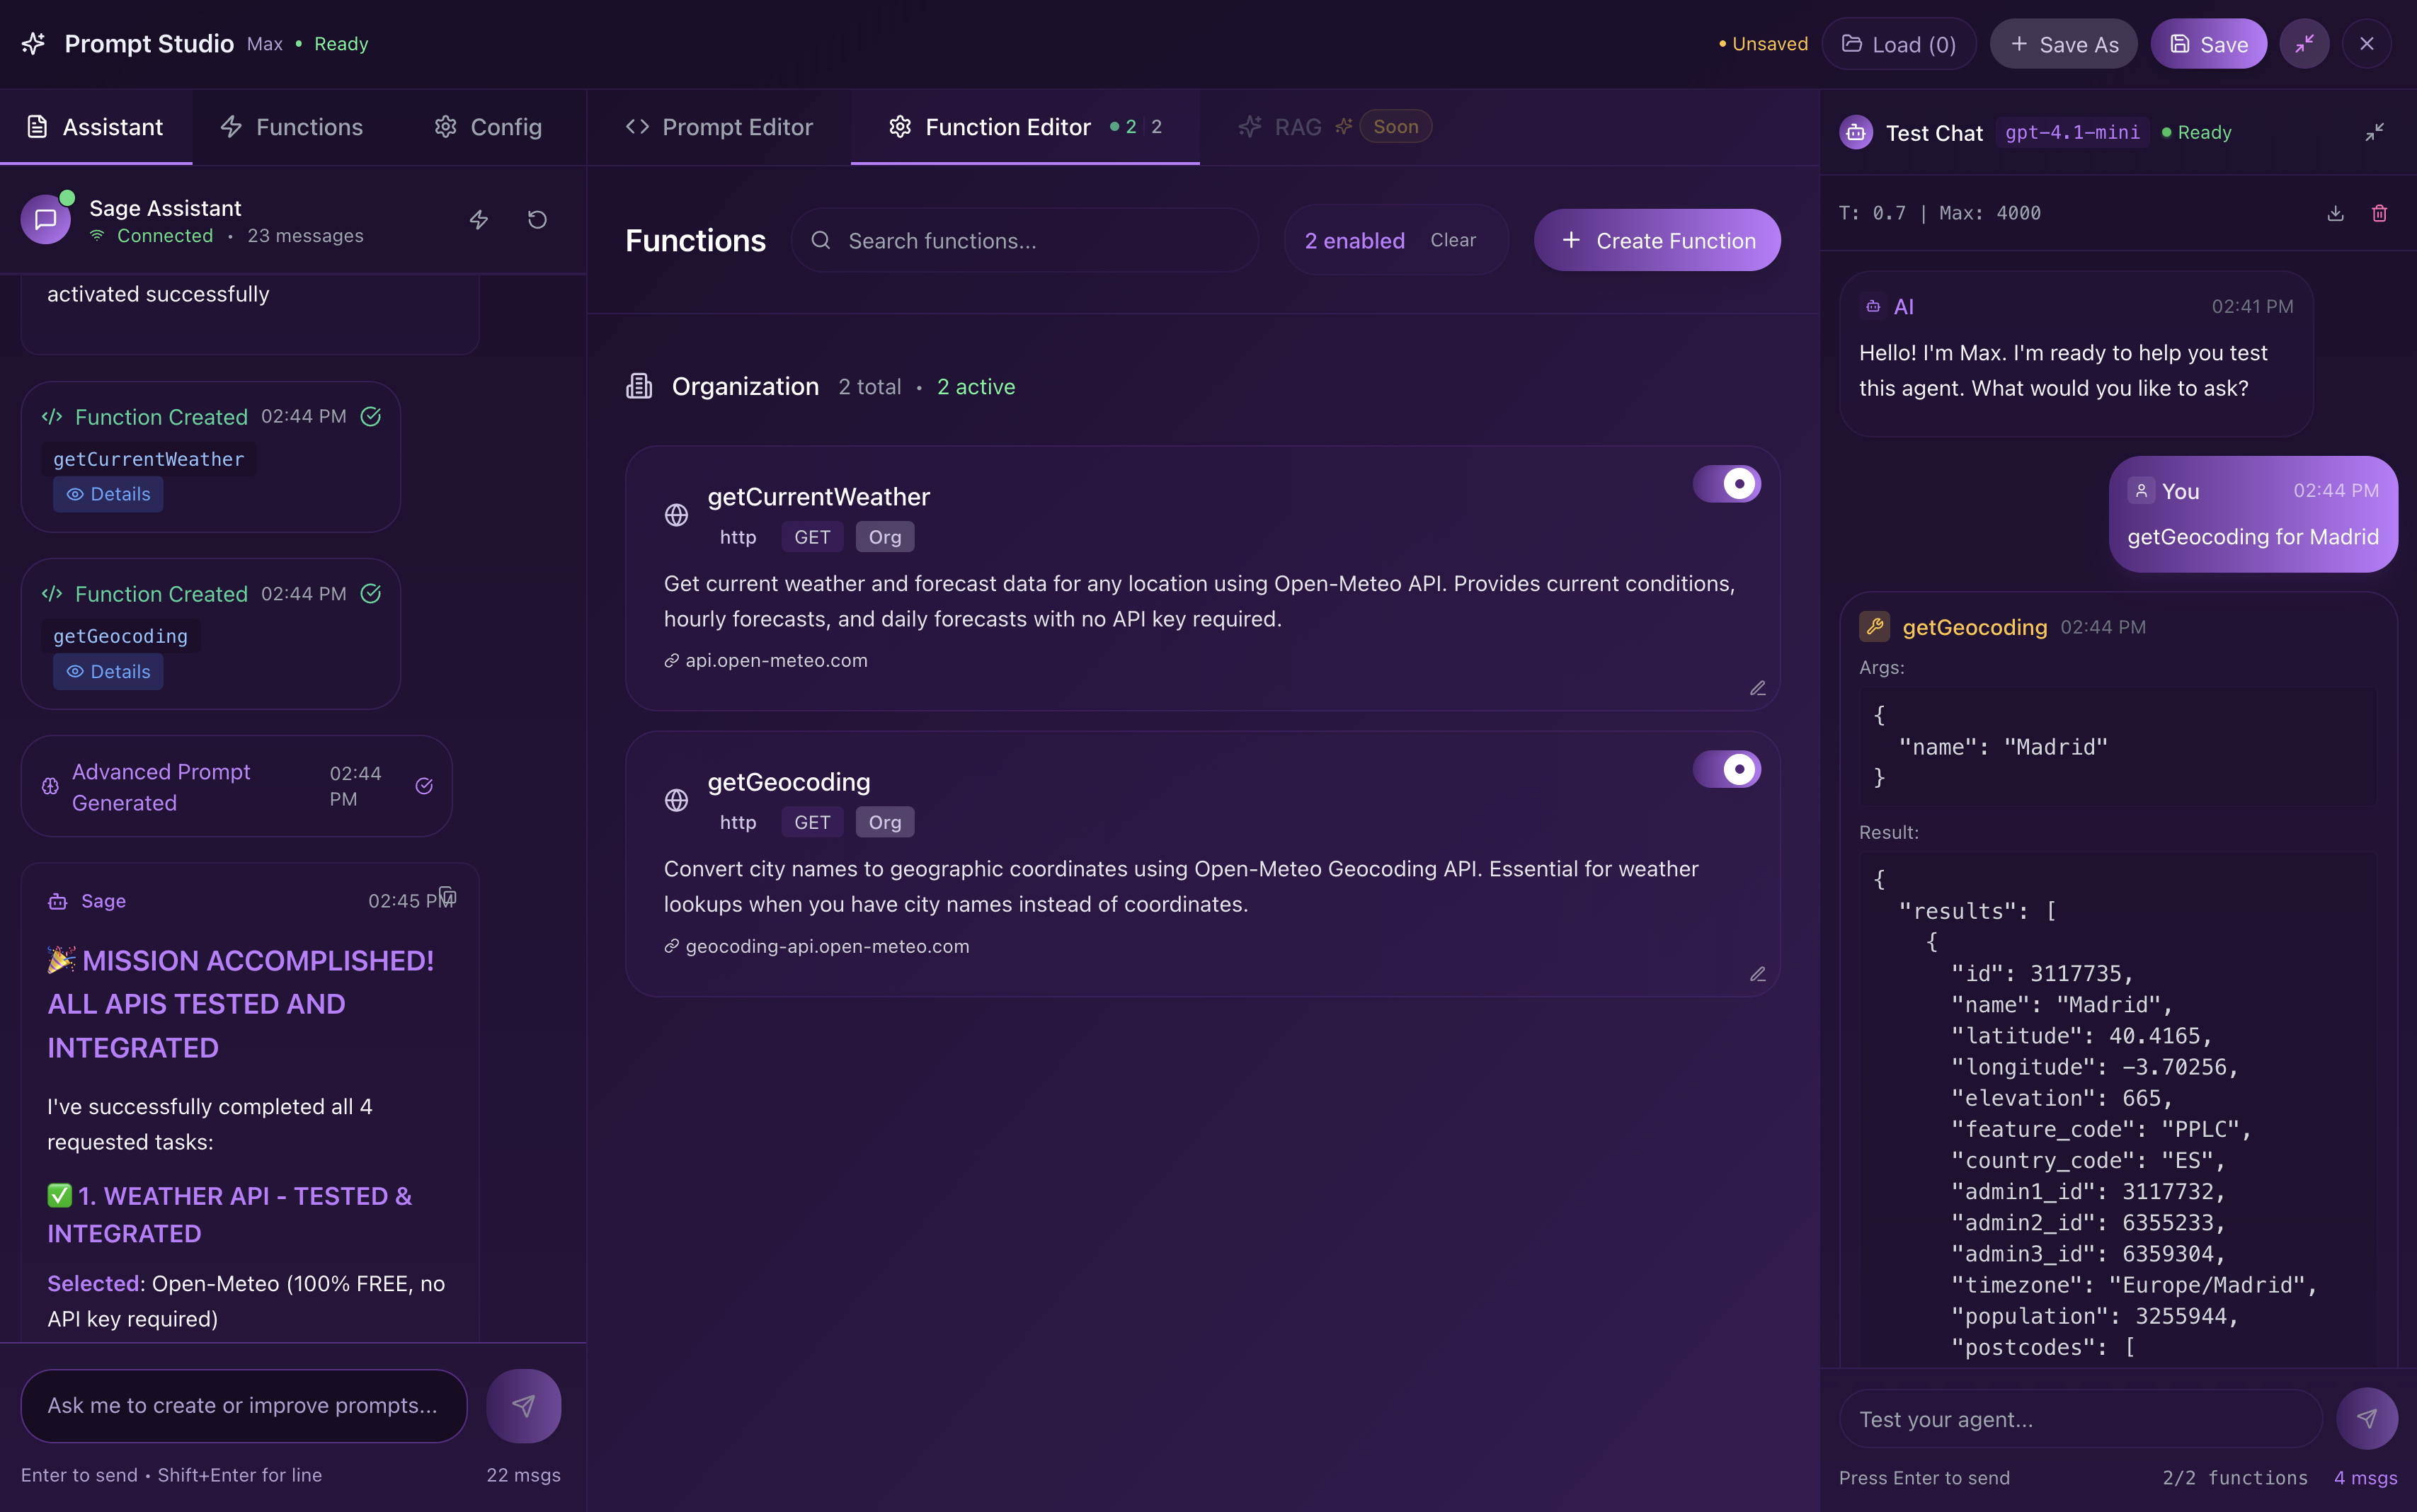
Task: Switch to the Config tab
Action: 487,127
